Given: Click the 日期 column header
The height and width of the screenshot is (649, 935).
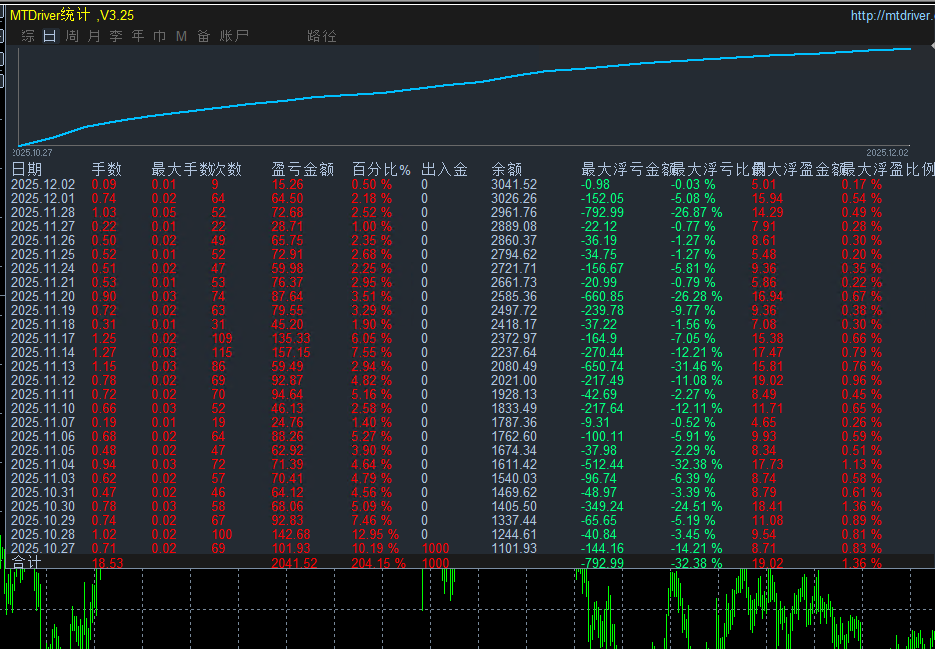Looking at the screenshot, I should [x=27, y=169].
